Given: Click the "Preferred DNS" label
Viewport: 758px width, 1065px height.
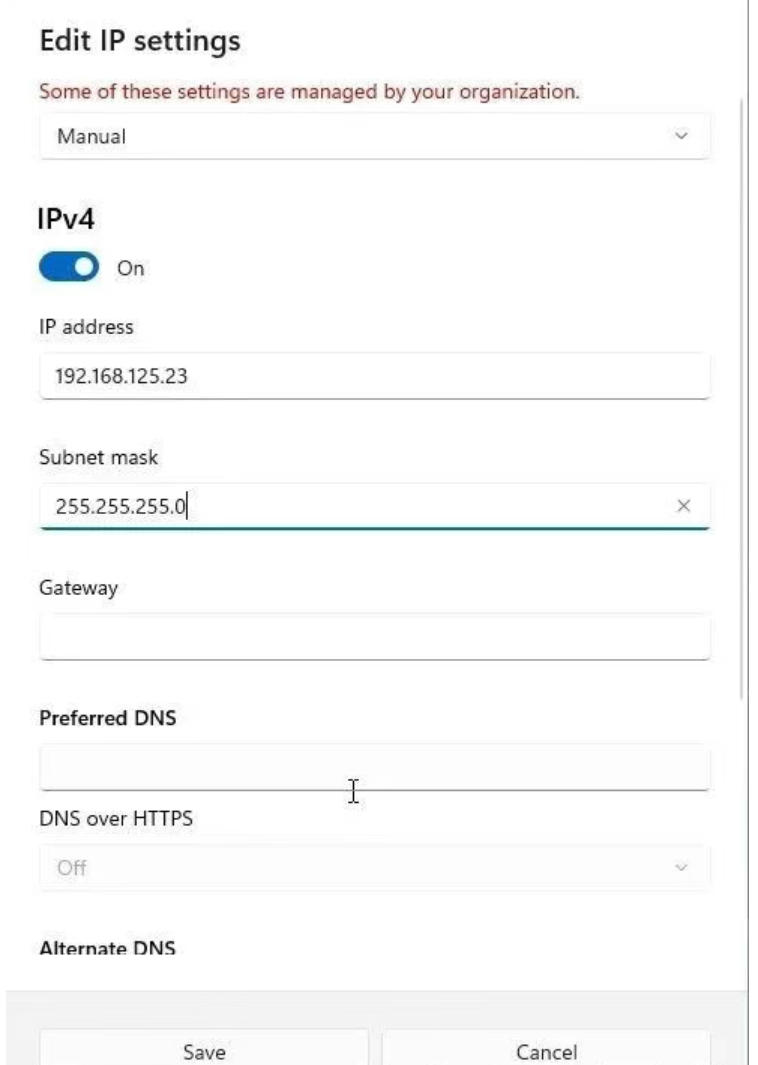Looking at the screenshot, I should (107, 718).
